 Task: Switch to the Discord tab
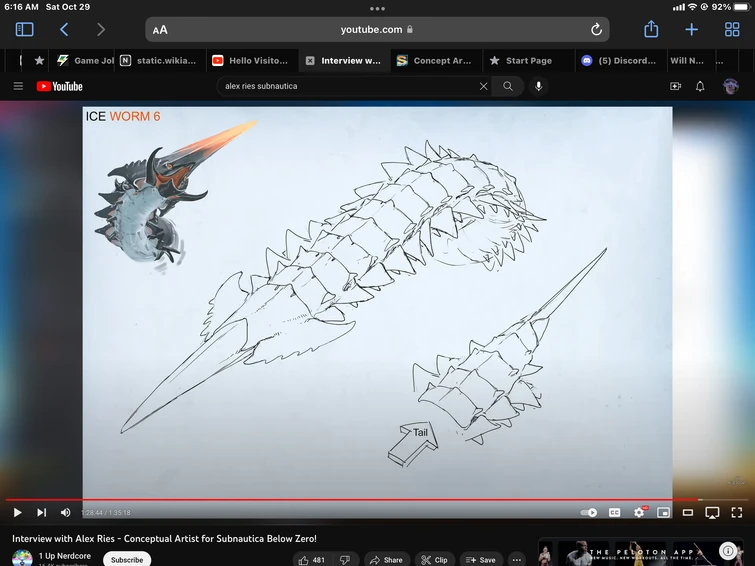tap(620, 60)
